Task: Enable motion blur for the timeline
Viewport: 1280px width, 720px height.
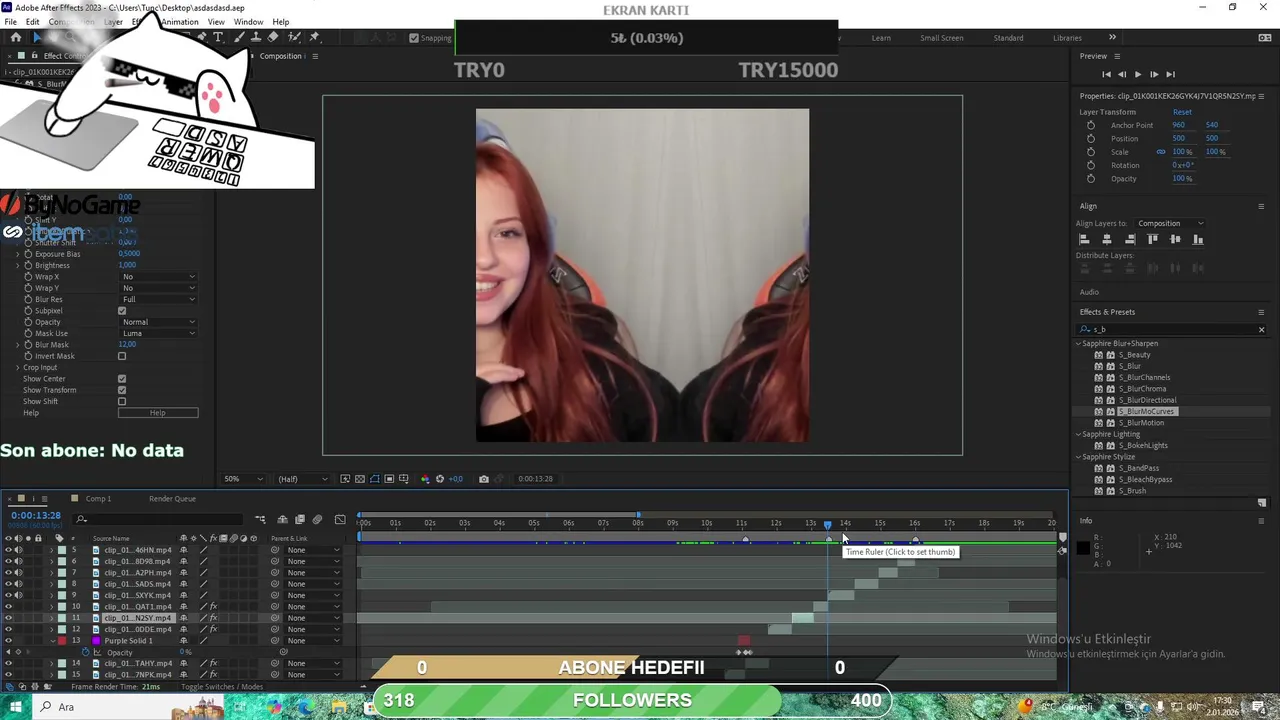Action: [318, 519]
